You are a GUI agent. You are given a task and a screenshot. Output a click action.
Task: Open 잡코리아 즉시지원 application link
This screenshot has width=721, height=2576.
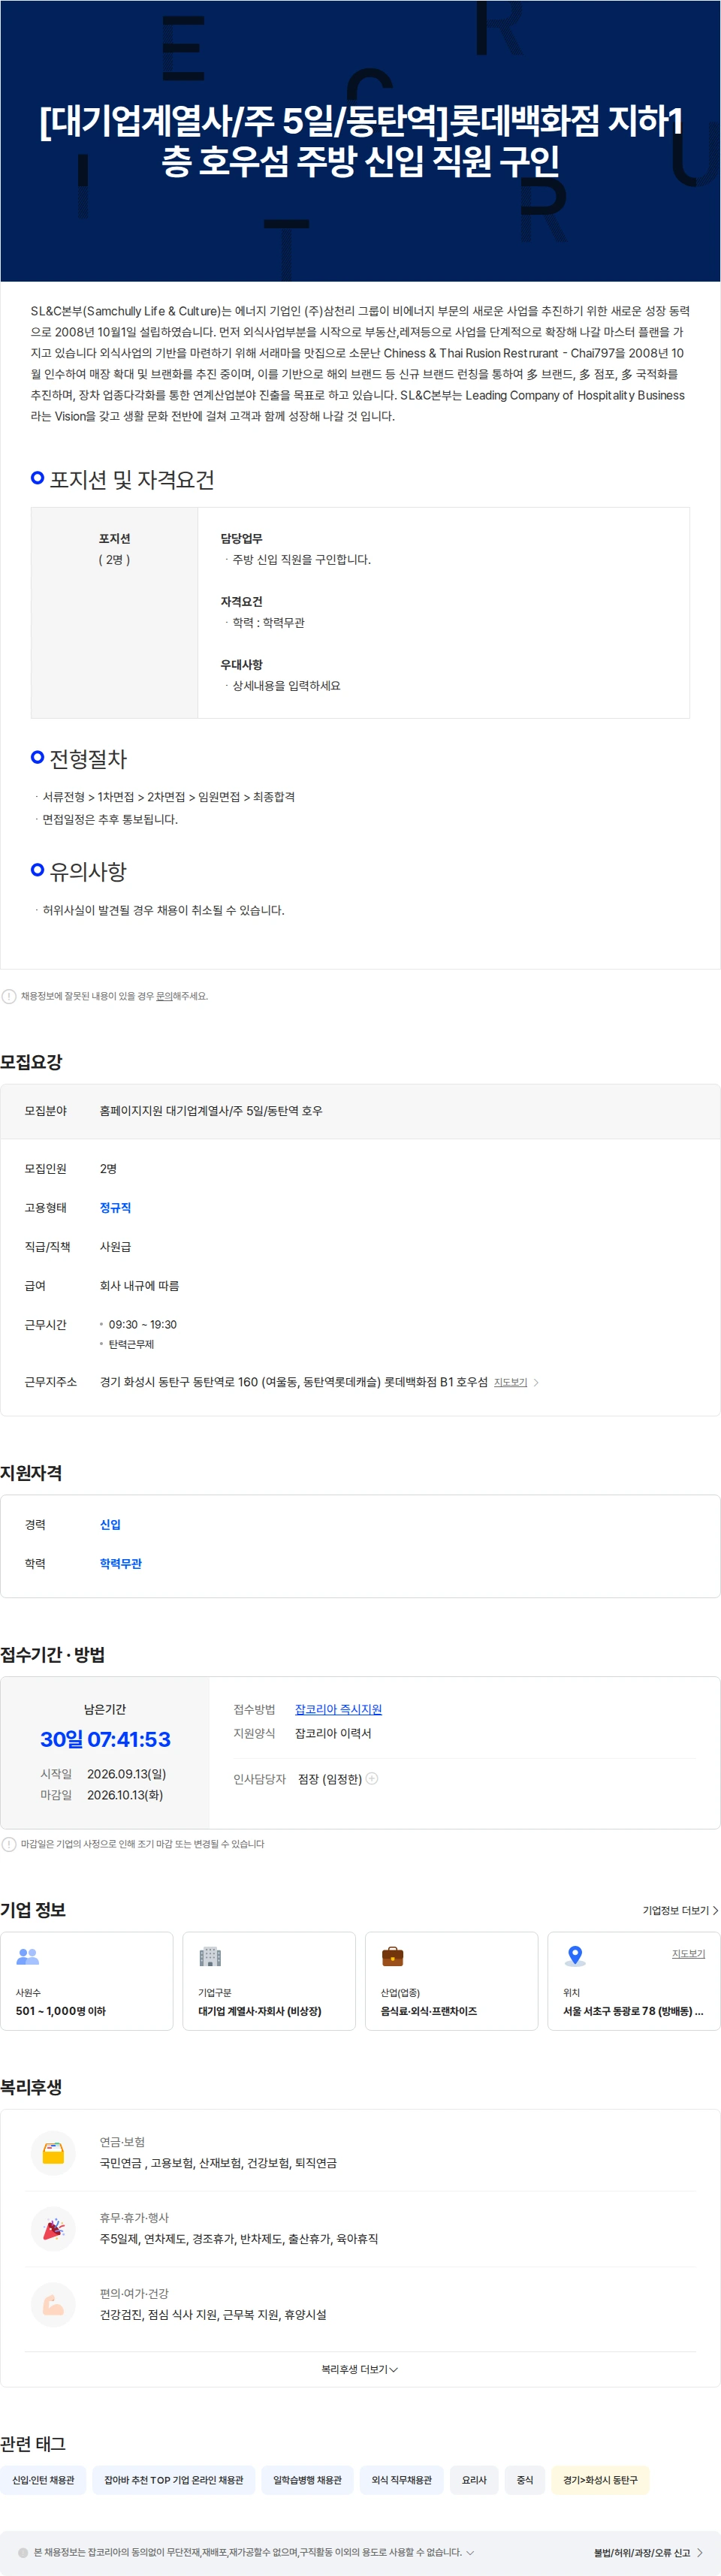pyautogui.click(x=338, y=1710)
